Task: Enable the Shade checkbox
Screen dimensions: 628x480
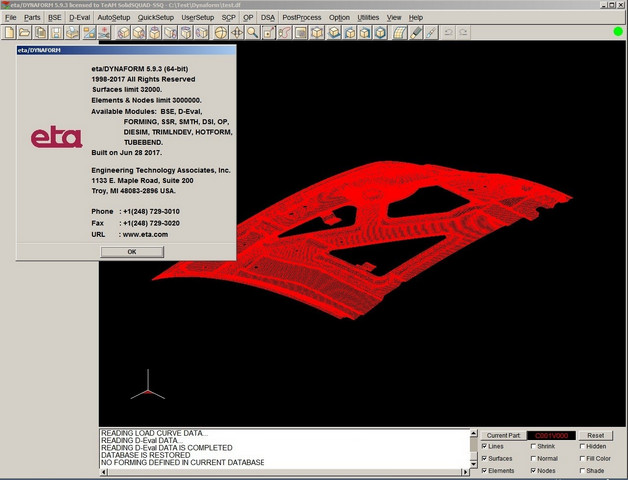Action: click(x=583, y=470)
